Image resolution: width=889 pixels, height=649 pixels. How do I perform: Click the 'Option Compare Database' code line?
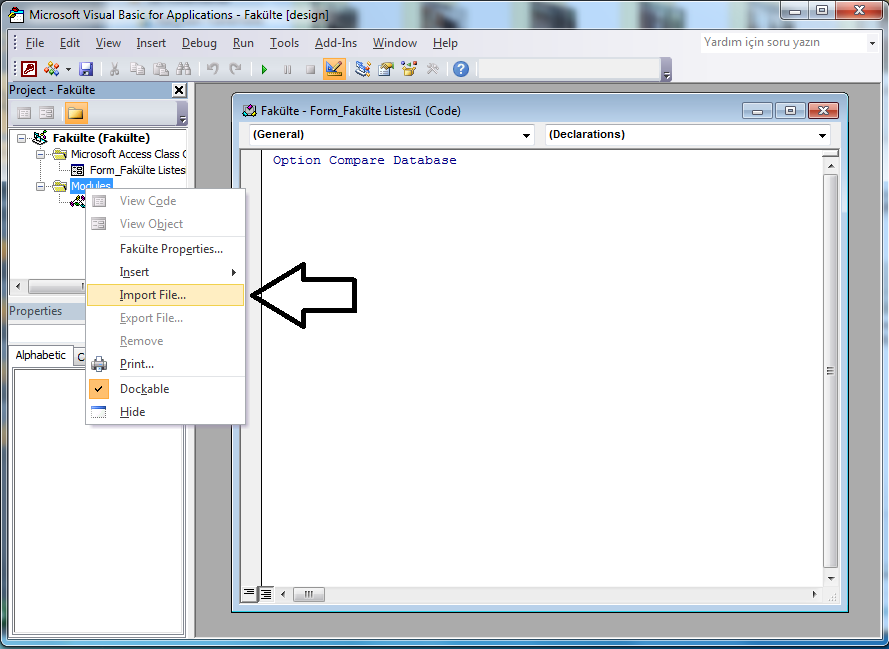tap(365, 160)
